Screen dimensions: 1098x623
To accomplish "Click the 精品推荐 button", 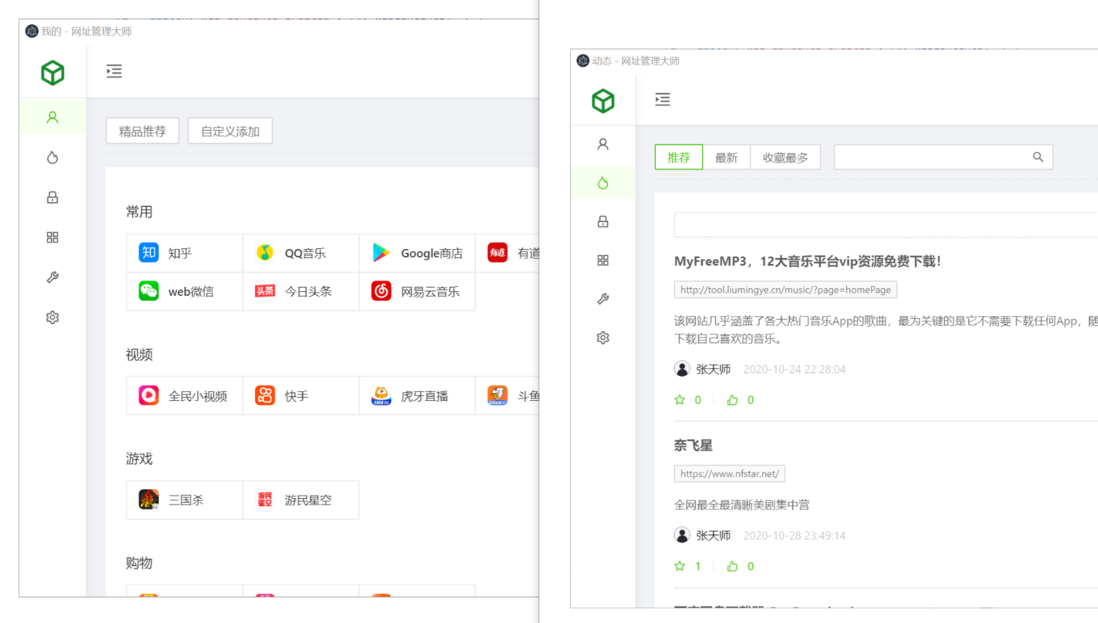I will [142, 131].
